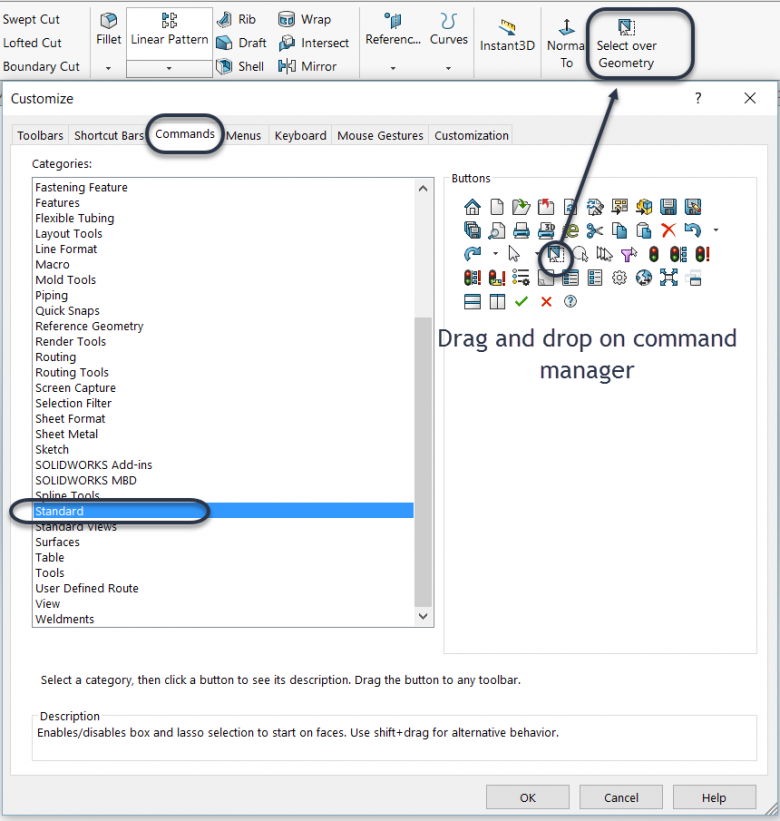Click the Categories list up arrow
780x821 pixels.
coord(423,188)
